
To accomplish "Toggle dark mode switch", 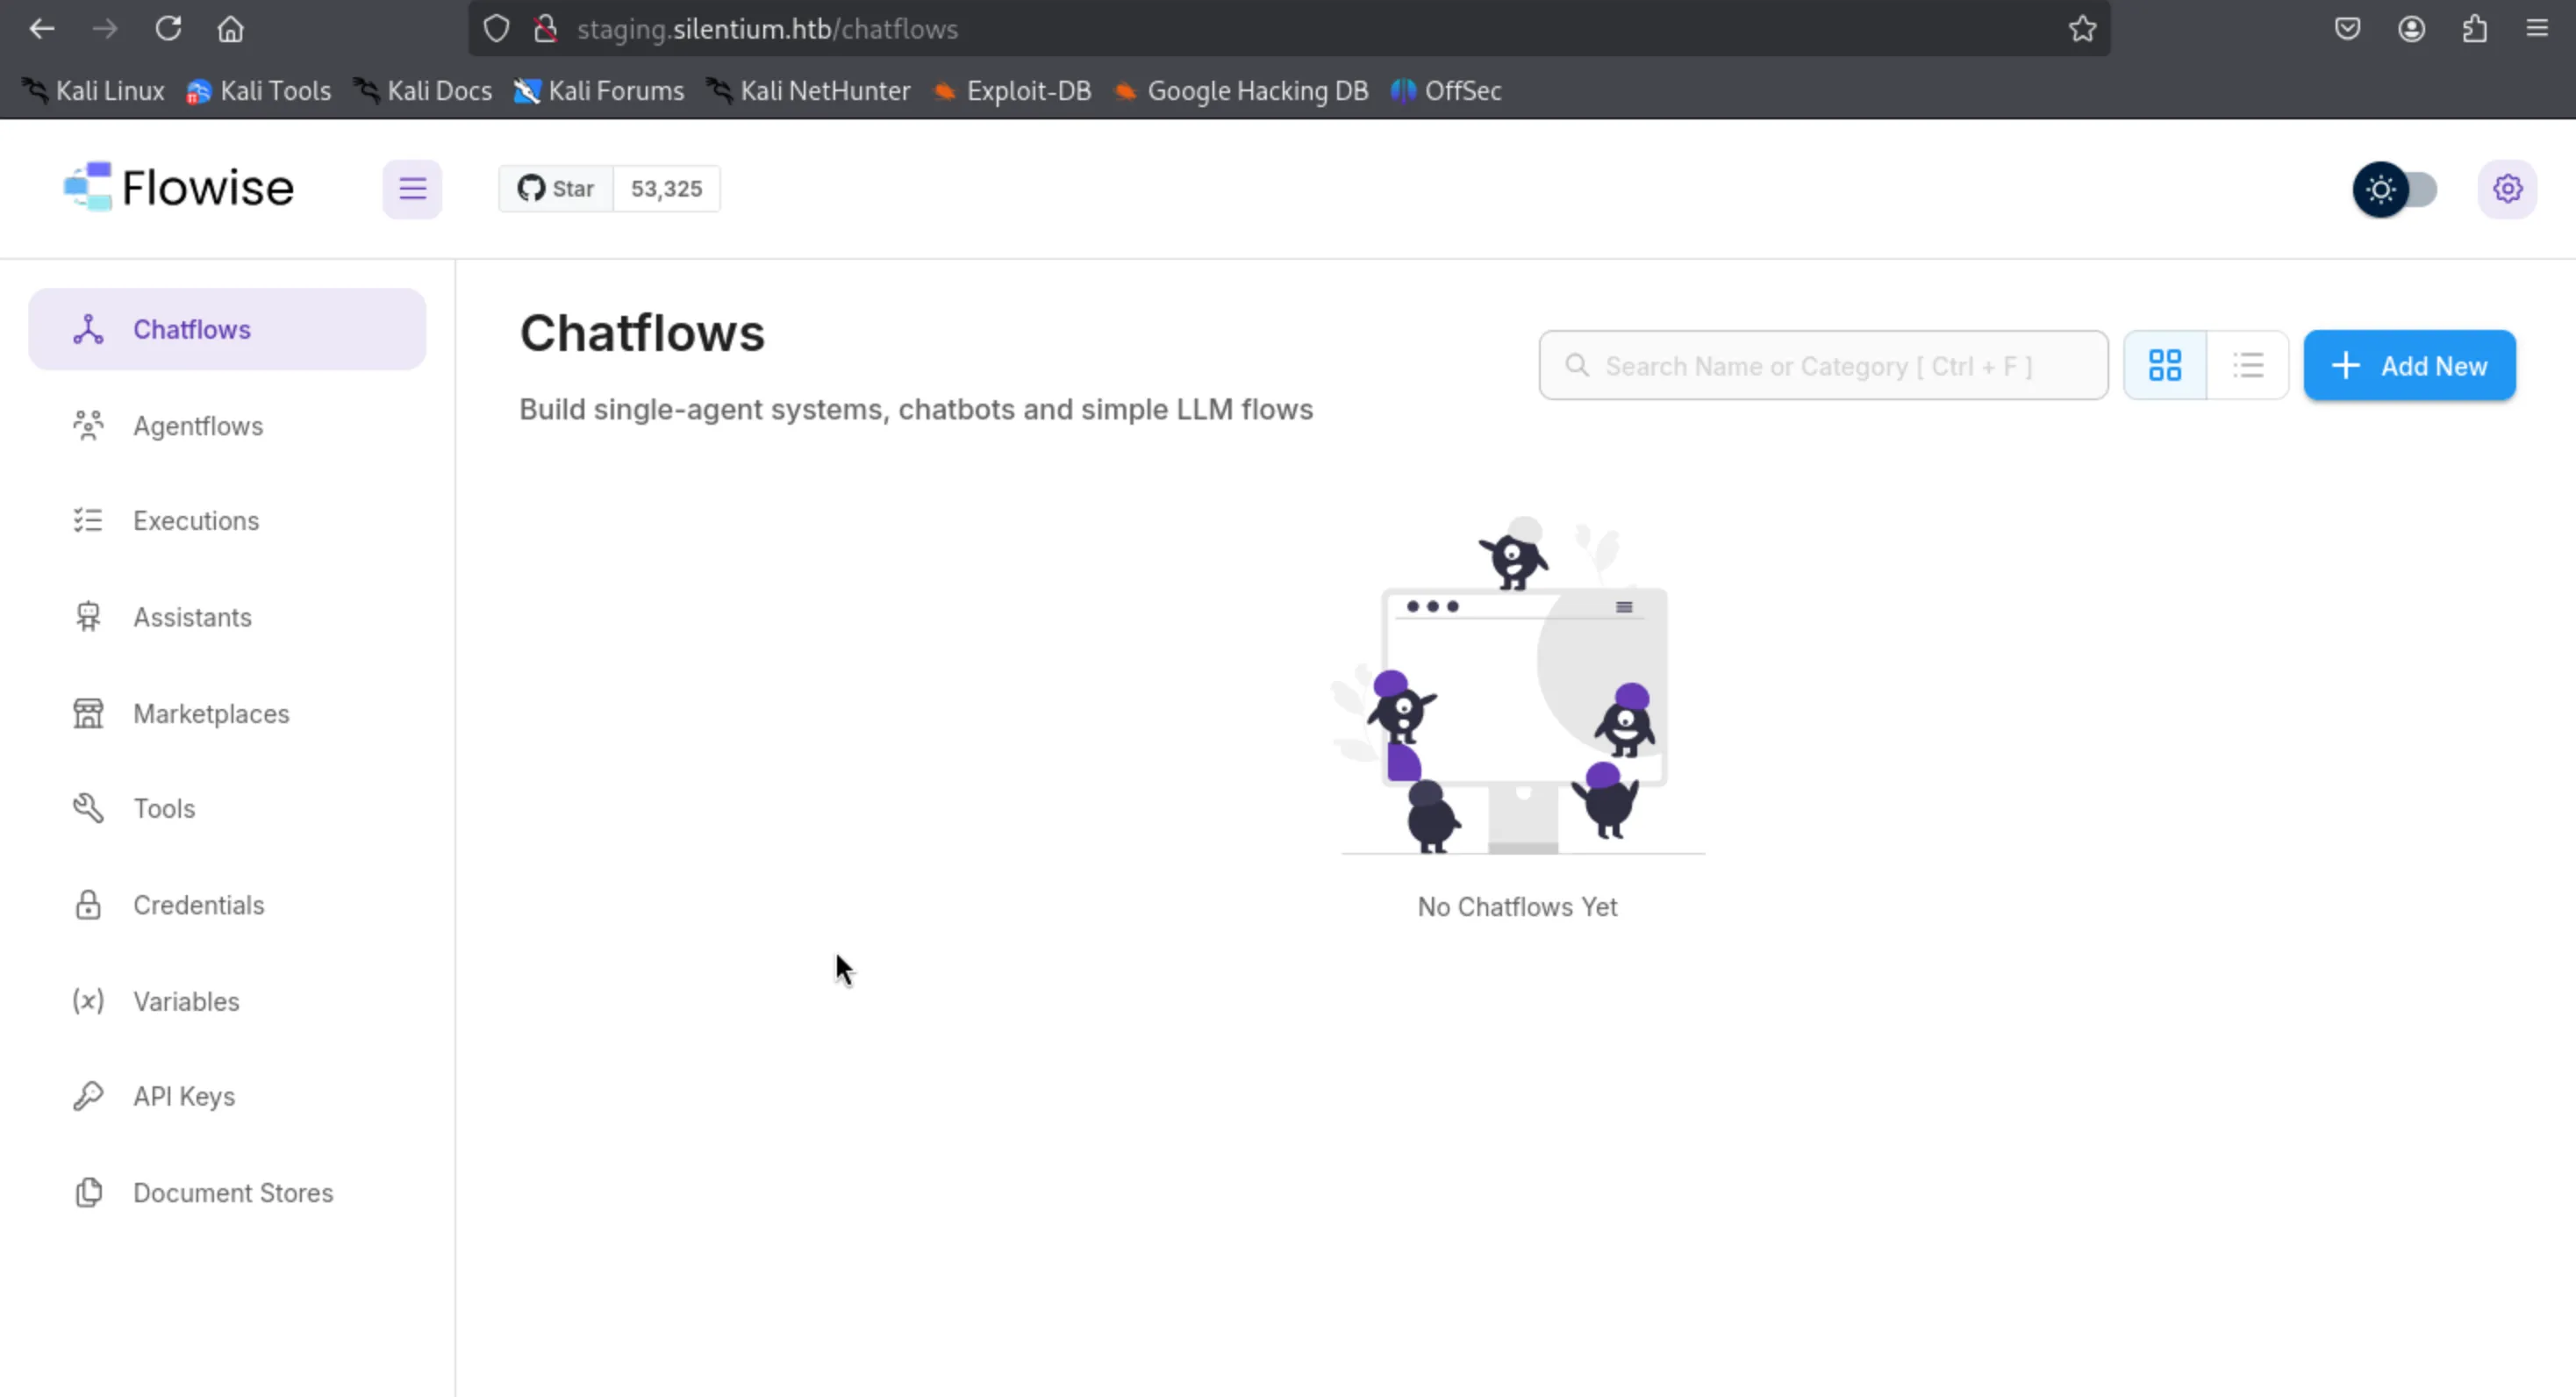I will click(2395, 189).
